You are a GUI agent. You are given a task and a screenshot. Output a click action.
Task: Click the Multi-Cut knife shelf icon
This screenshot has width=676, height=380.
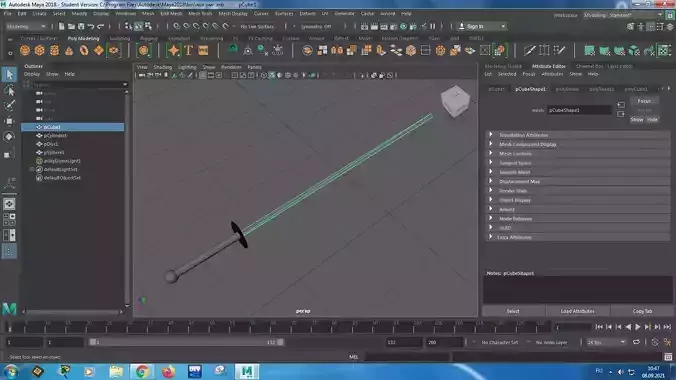[529, 50]
